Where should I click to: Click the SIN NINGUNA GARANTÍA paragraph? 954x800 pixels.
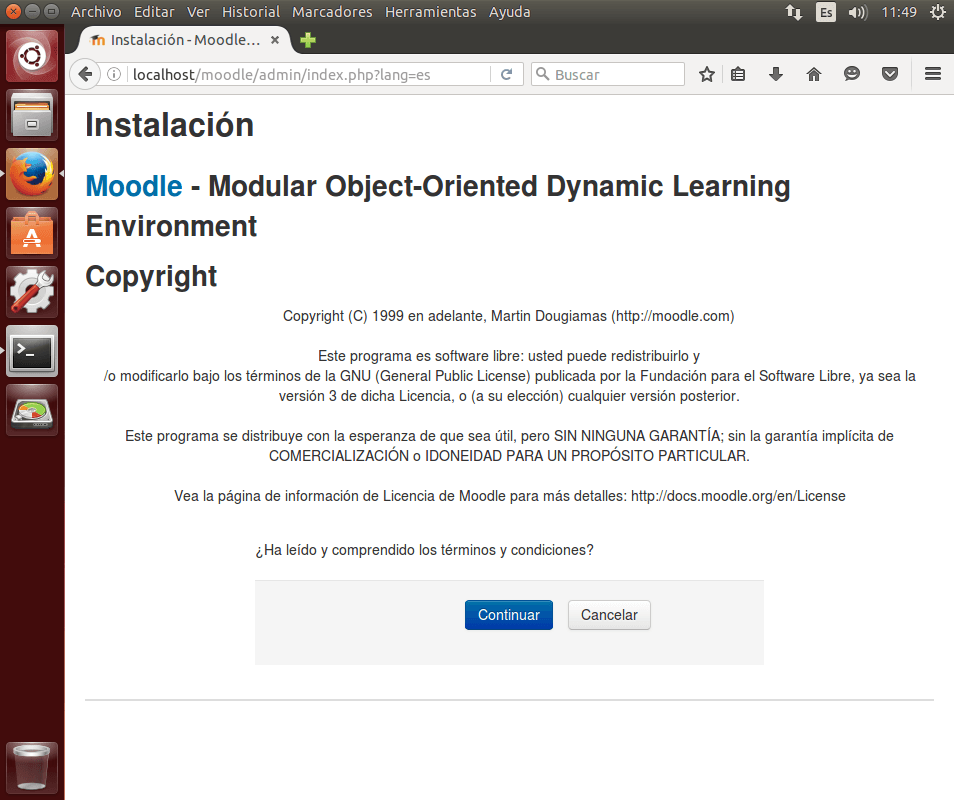pos(509,446)
